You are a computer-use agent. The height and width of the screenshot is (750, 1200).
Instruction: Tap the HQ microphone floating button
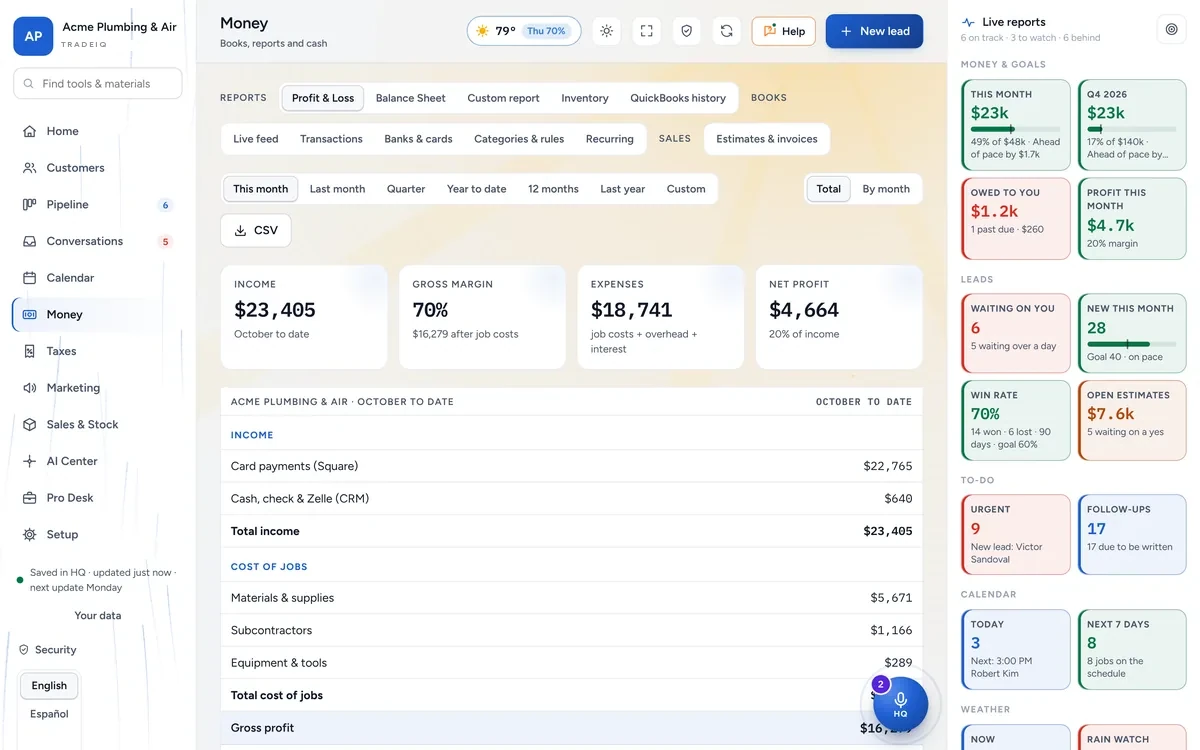(900, 704)
